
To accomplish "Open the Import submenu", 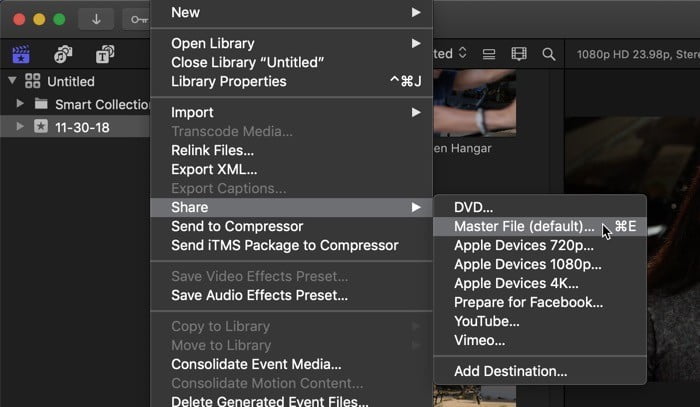I will [292, 112].
